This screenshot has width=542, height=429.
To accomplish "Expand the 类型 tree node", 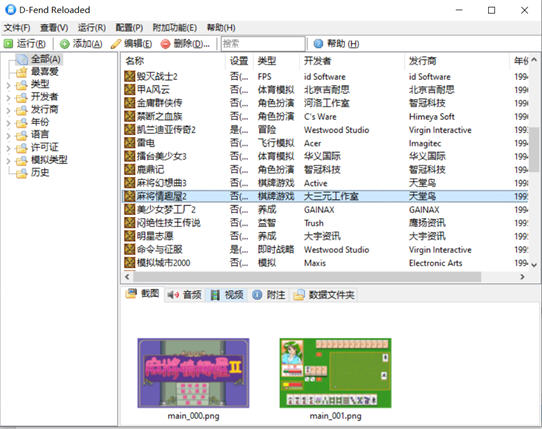I will [9, 85].
